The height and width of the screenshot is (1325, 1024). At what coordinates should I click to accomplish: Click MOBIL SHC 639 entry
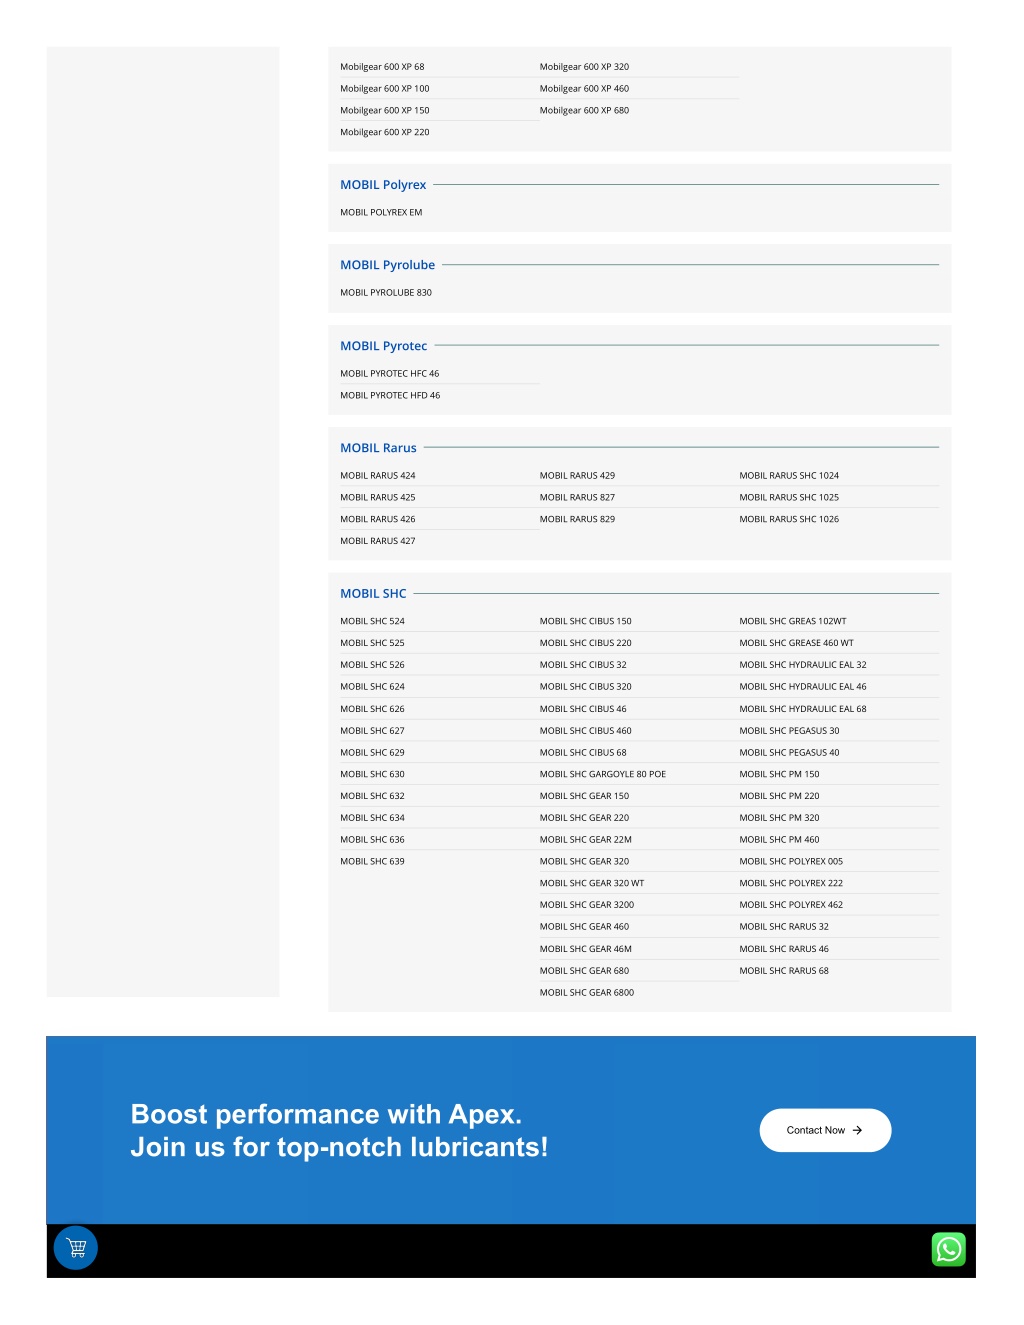372,862
